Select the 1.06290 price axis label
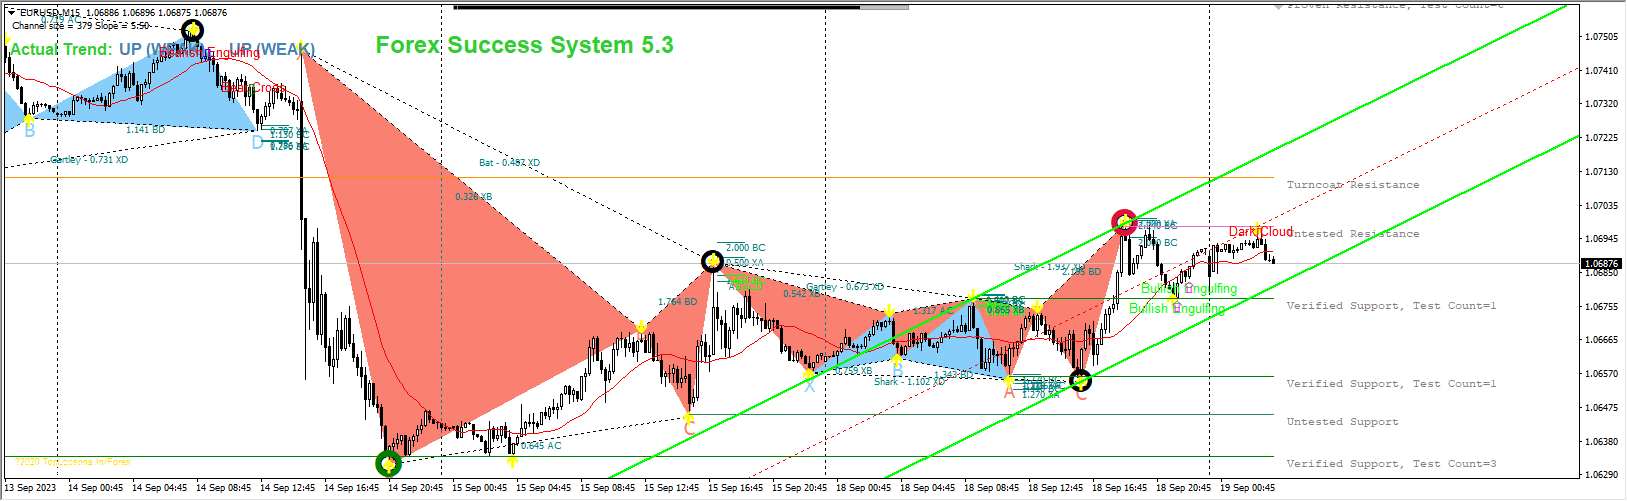1627x501 pixels. tap(1602, 475)
